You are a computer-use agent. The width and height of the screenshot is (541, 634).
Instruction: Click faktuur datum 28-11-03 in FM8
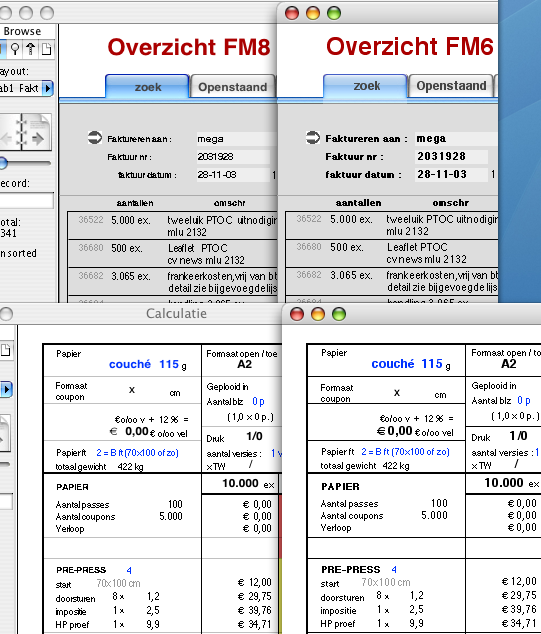pos(233,175)
